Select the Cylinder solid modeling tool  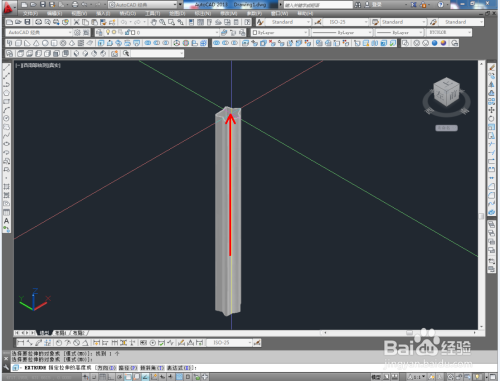pos(54,43)
